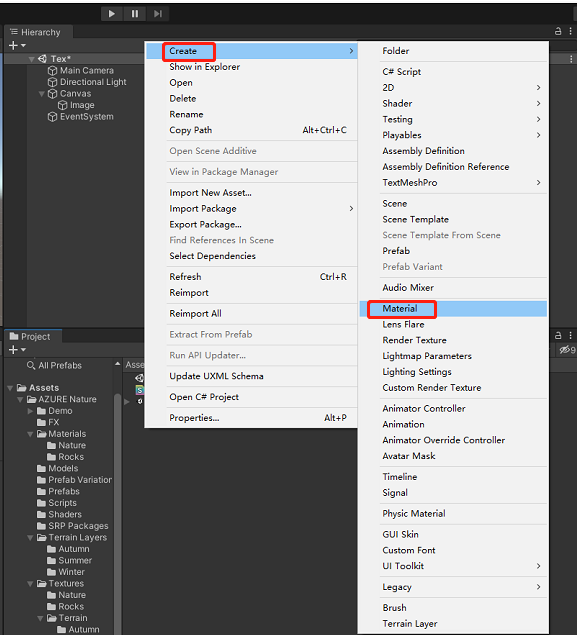Choose C# Script in the Create submenu

453,72
